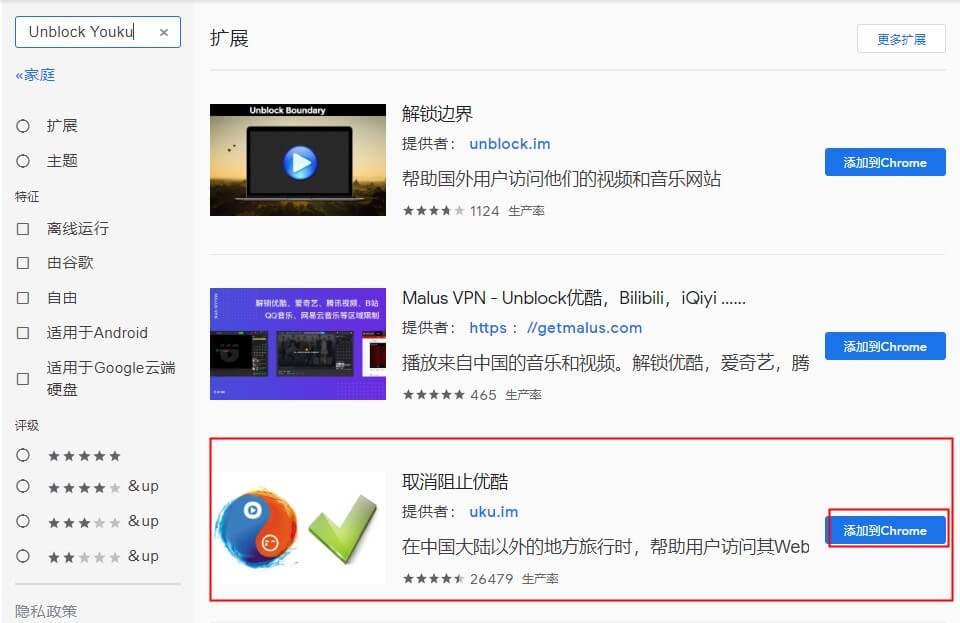Open the Malus VPN thumbnail image
The image size is (960, 623).
click(x=298, y=344)
